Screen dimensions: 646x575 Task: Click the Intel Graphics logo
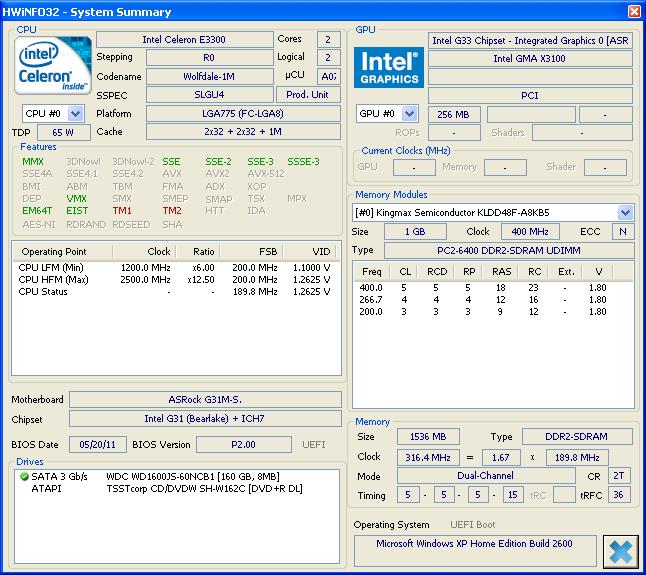(x=389, y=68)
